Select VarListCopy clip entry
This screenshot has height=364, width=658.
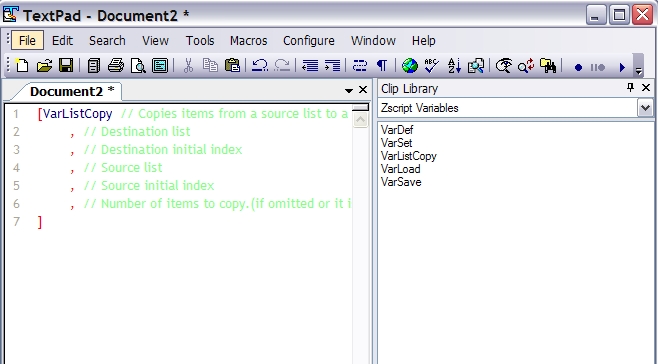(x=409, y=156)
